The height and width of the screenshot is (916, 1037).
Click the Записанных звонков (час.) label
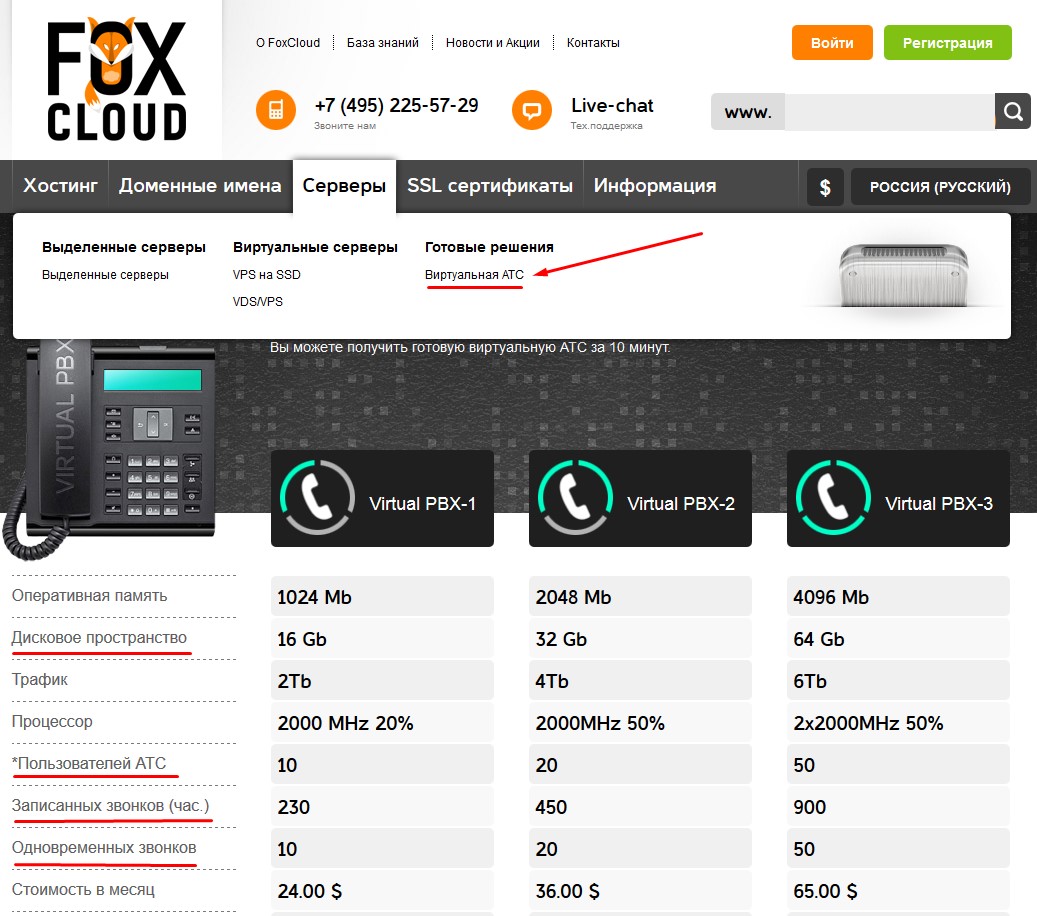point(110,806)
